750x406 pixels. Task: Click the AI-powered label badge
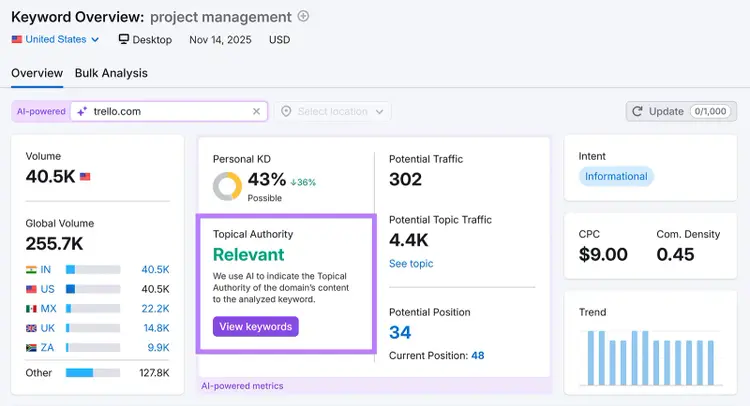(41, 111)
